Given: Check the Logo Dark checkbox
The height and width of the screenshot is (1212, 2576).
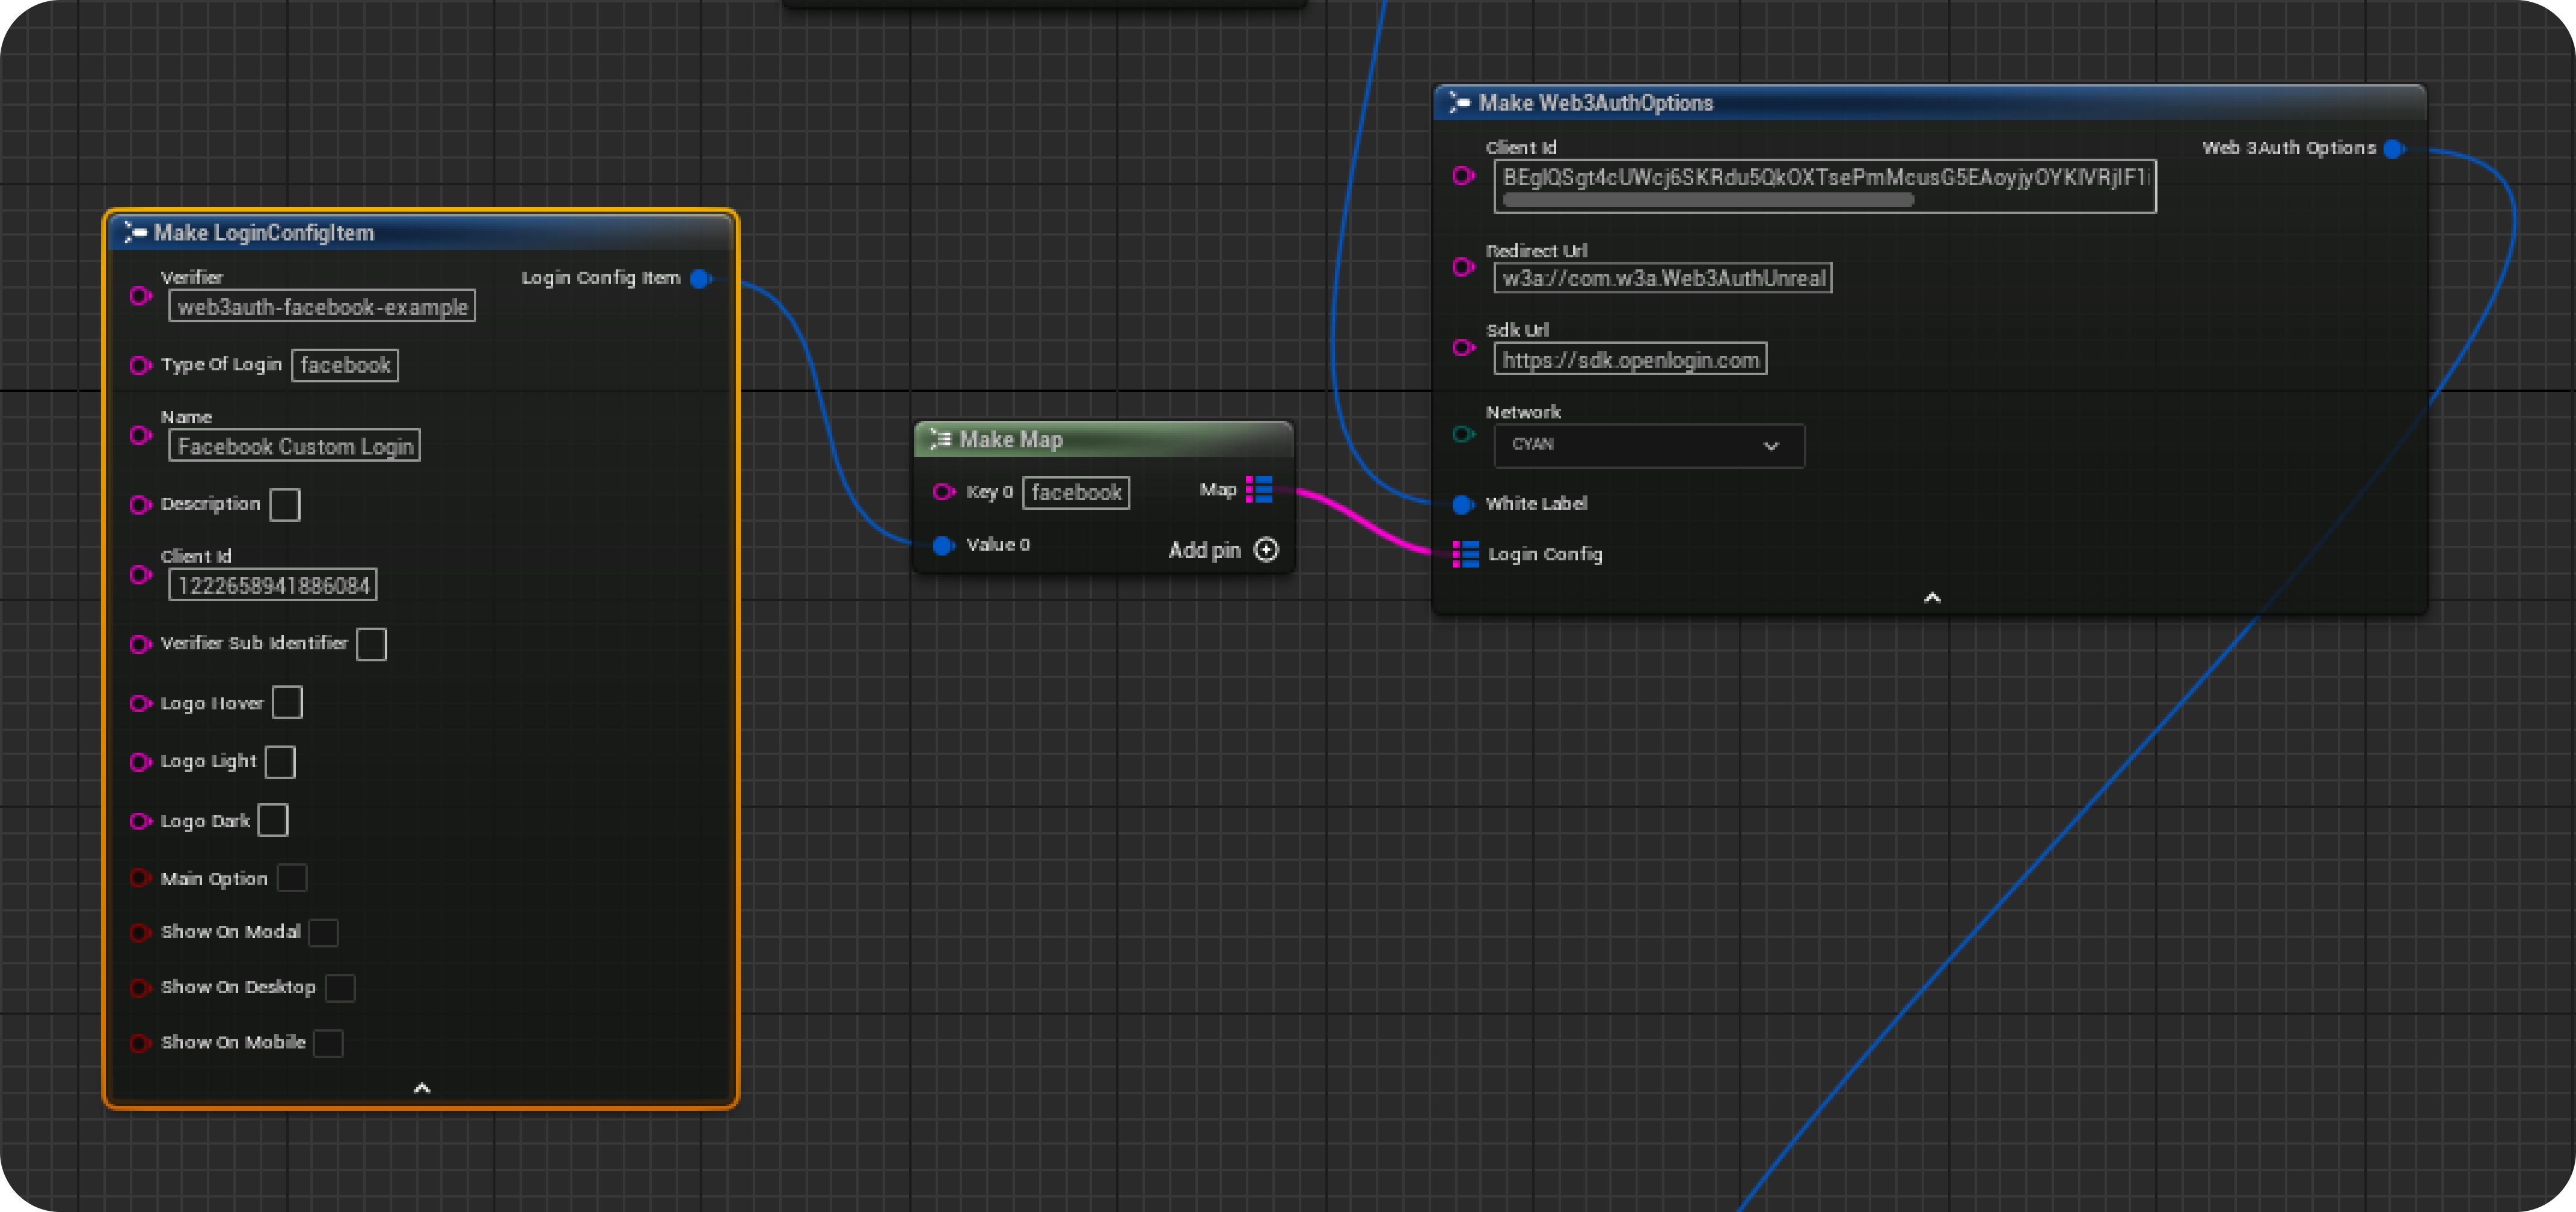Looking at the screenshot, I should pyautogui.click(x=272, y=819).
